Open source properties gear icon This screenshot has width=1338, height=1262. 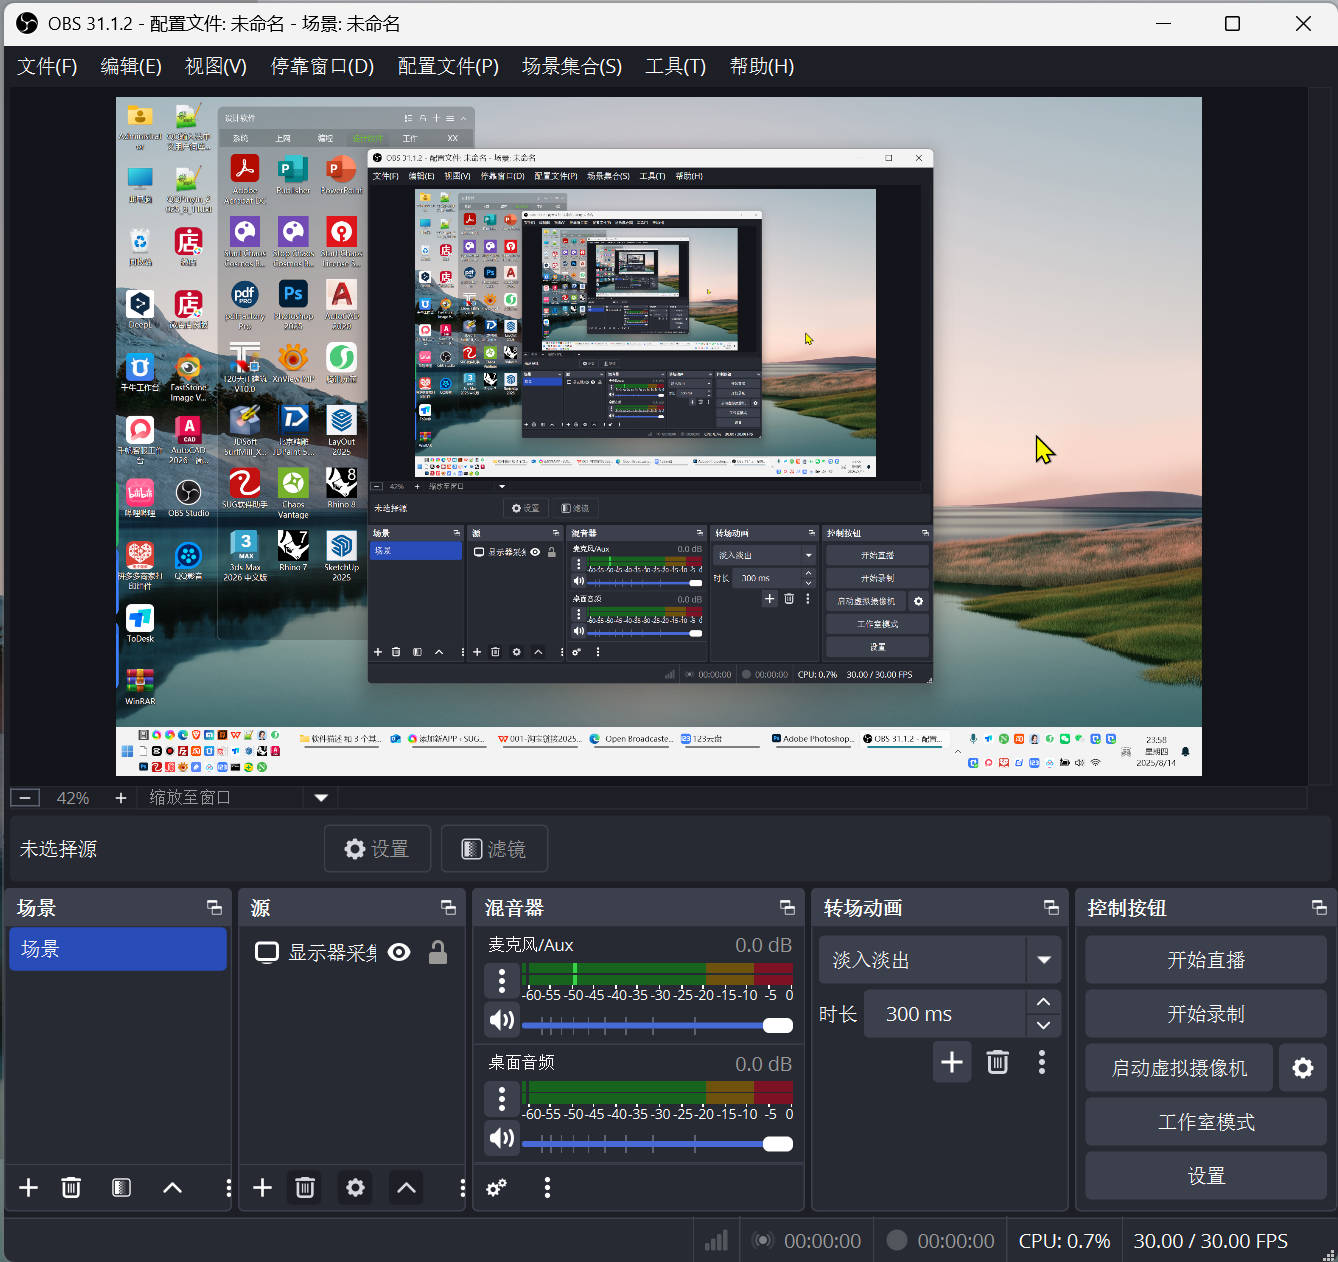355,1187
